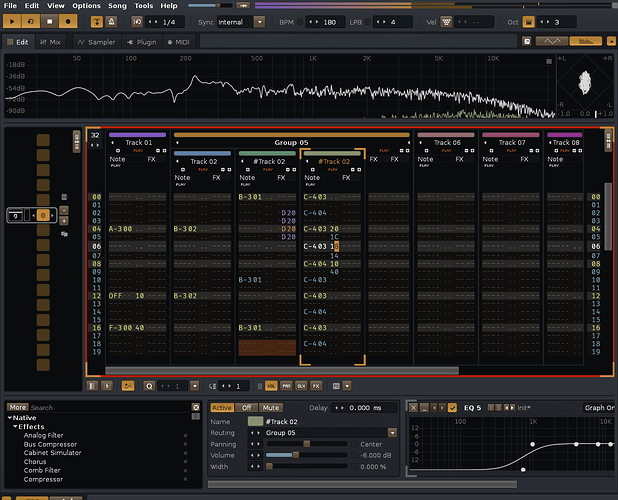Toggle the Record/edit mode button
The image size is (618, 500).
(x=67, y=20)
